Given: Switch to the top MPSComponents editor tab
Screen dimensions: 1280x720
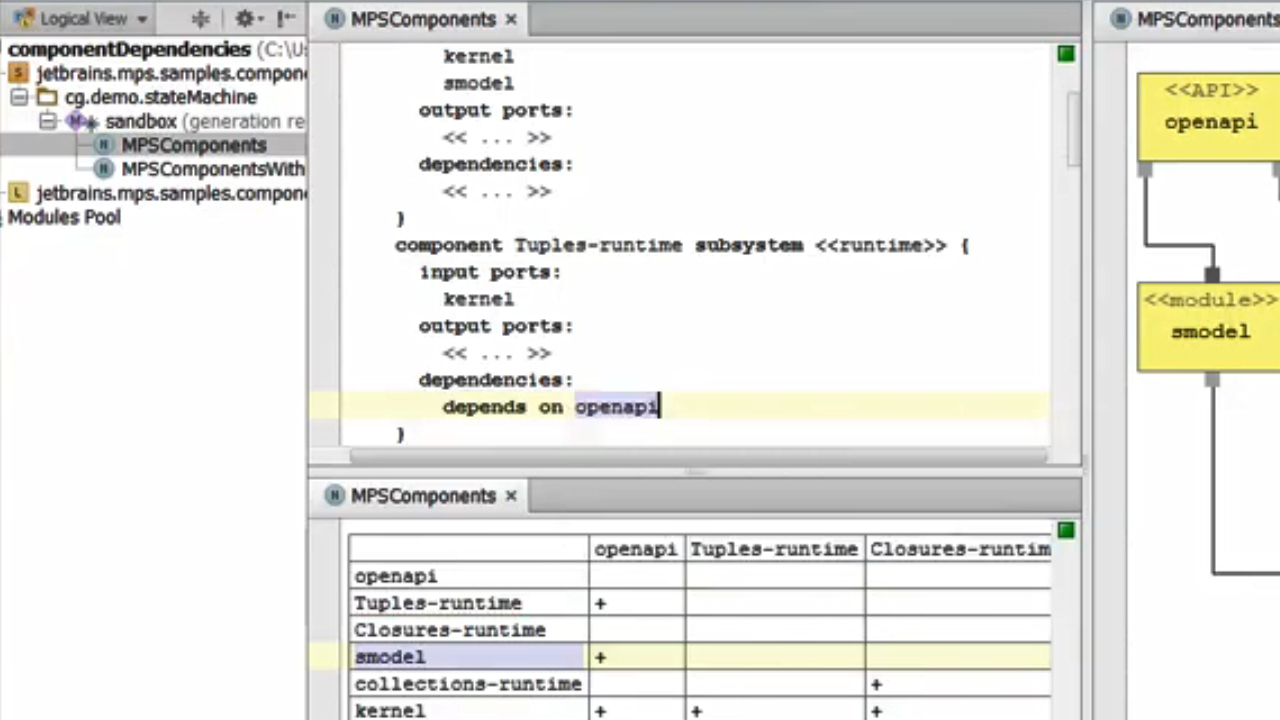Looking at the screenshot, I should tap(422, 19).
